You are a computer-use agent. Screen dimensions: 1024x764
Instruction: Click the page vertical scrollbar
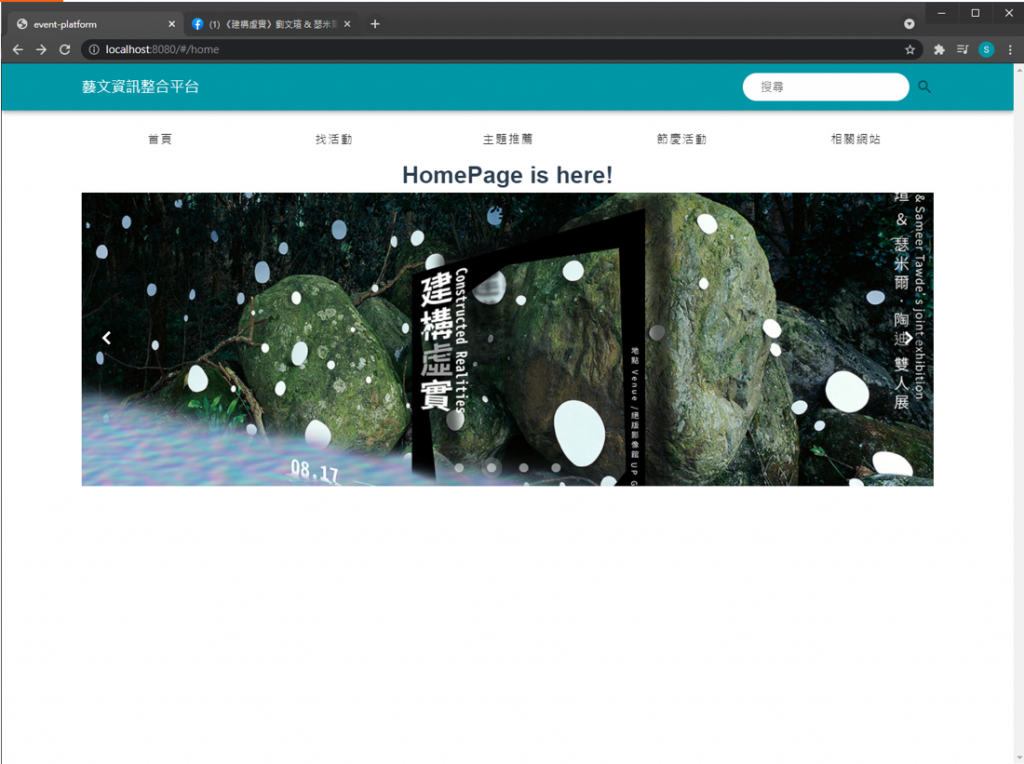(x=1019, y=414)
